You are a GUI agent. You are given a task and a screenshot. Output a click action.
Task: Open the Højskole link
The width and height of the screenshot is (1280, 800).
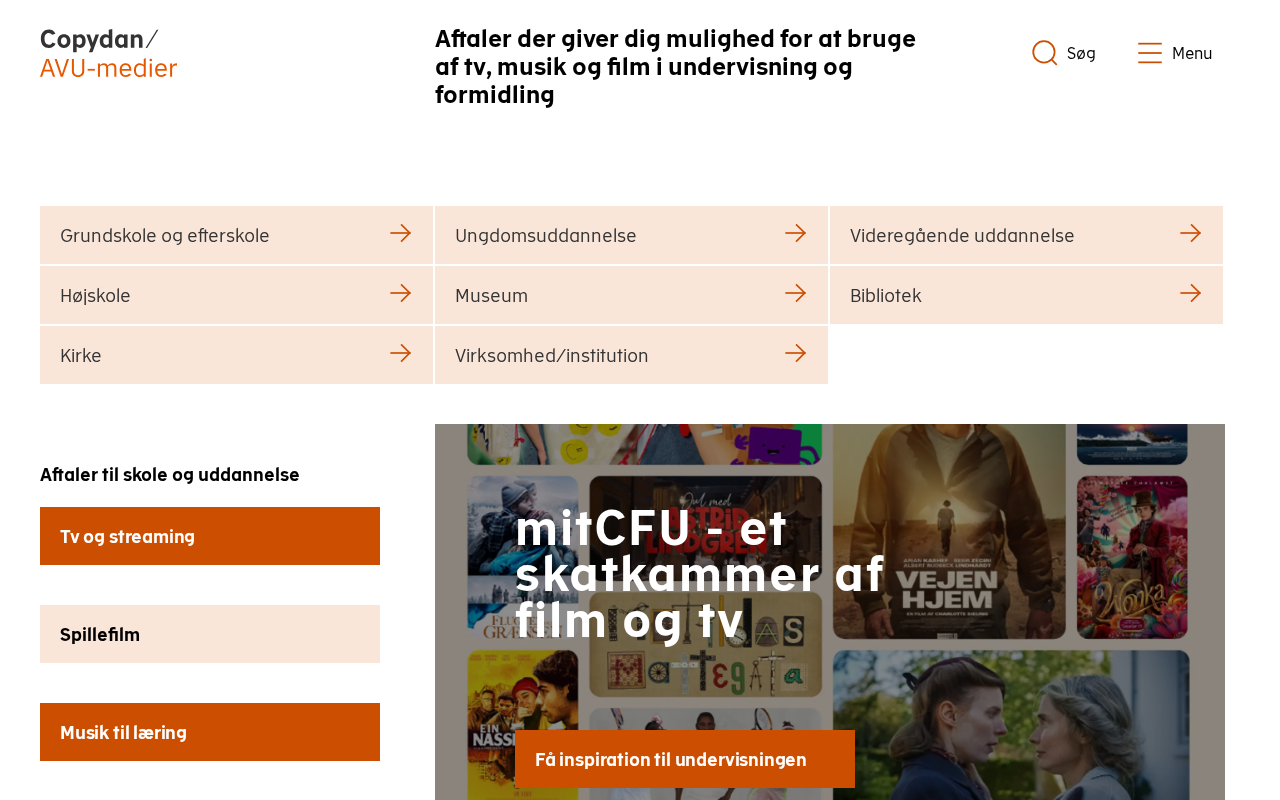(x=236, y=295)
